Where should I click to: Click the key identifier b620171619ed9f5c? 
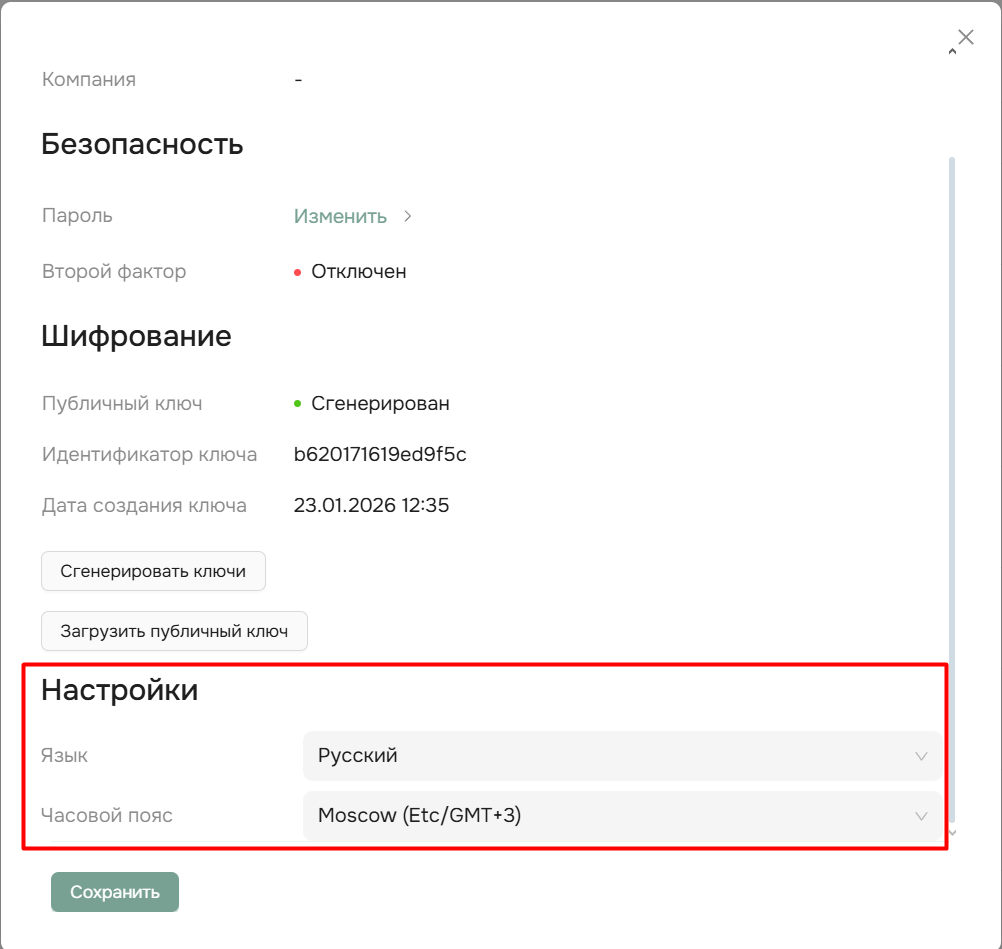pyautogui.click(x=380, y=455)
